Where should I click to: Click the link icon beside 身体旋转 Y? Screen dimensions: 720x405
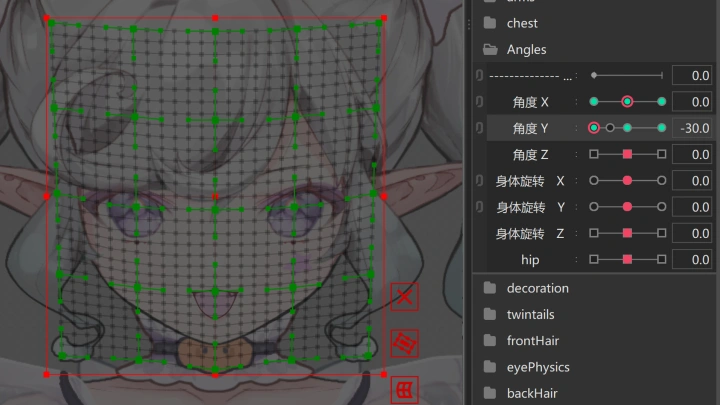pyautogui.click(x=479, y=207)
